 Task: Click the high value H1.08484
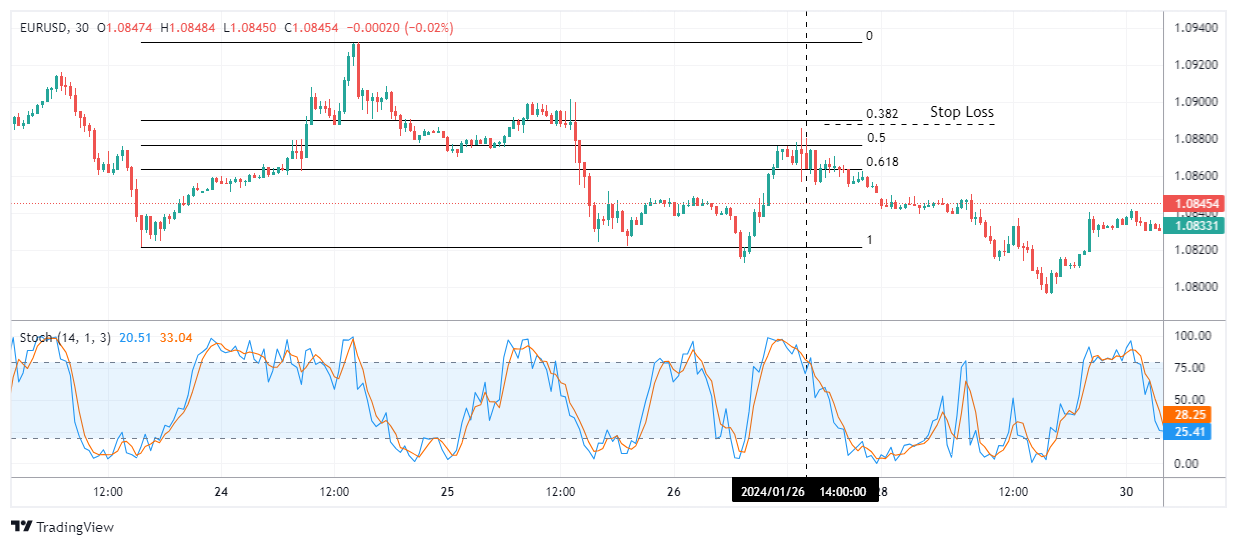click(x=187, y=28)
